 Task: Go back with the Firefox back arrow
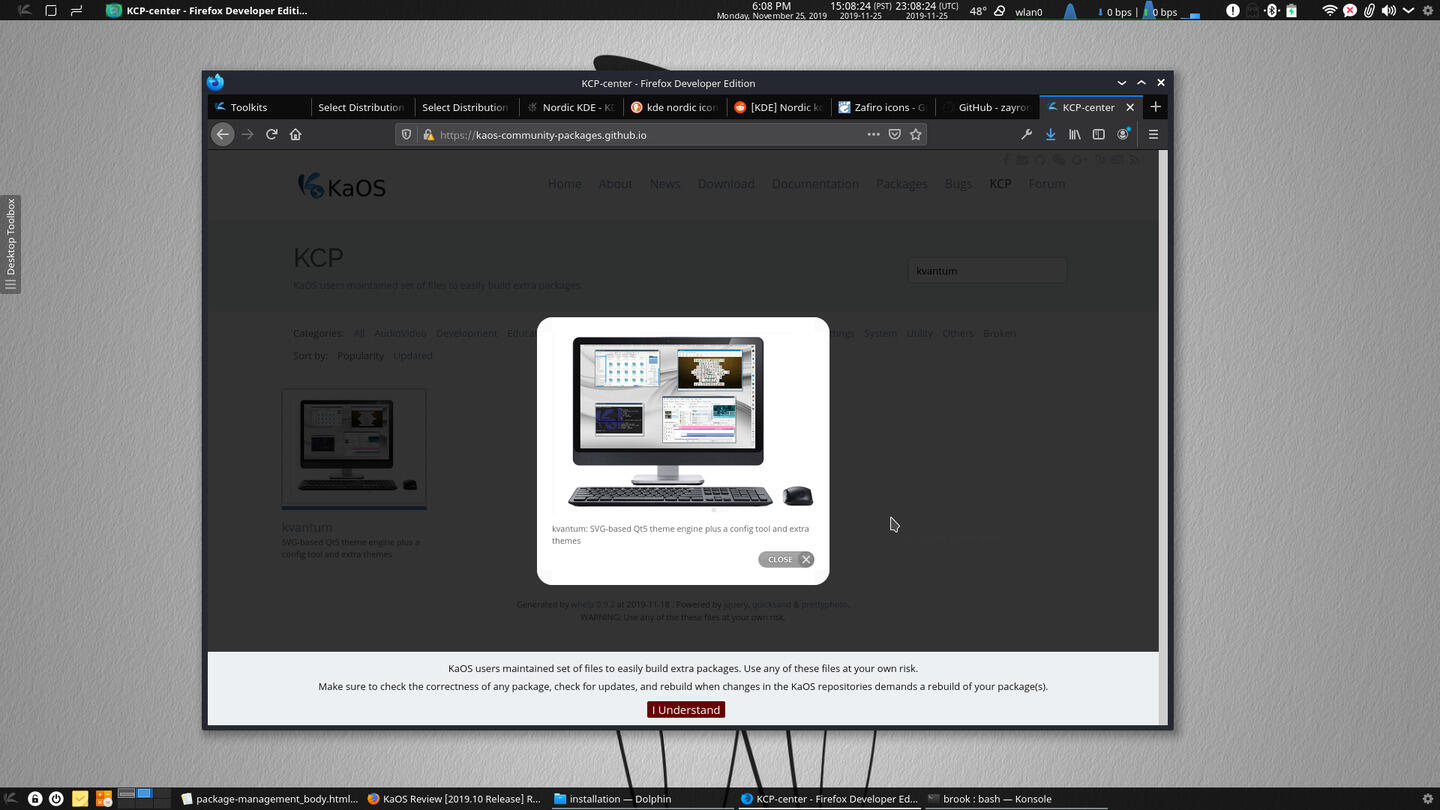(x=223, y=134)
